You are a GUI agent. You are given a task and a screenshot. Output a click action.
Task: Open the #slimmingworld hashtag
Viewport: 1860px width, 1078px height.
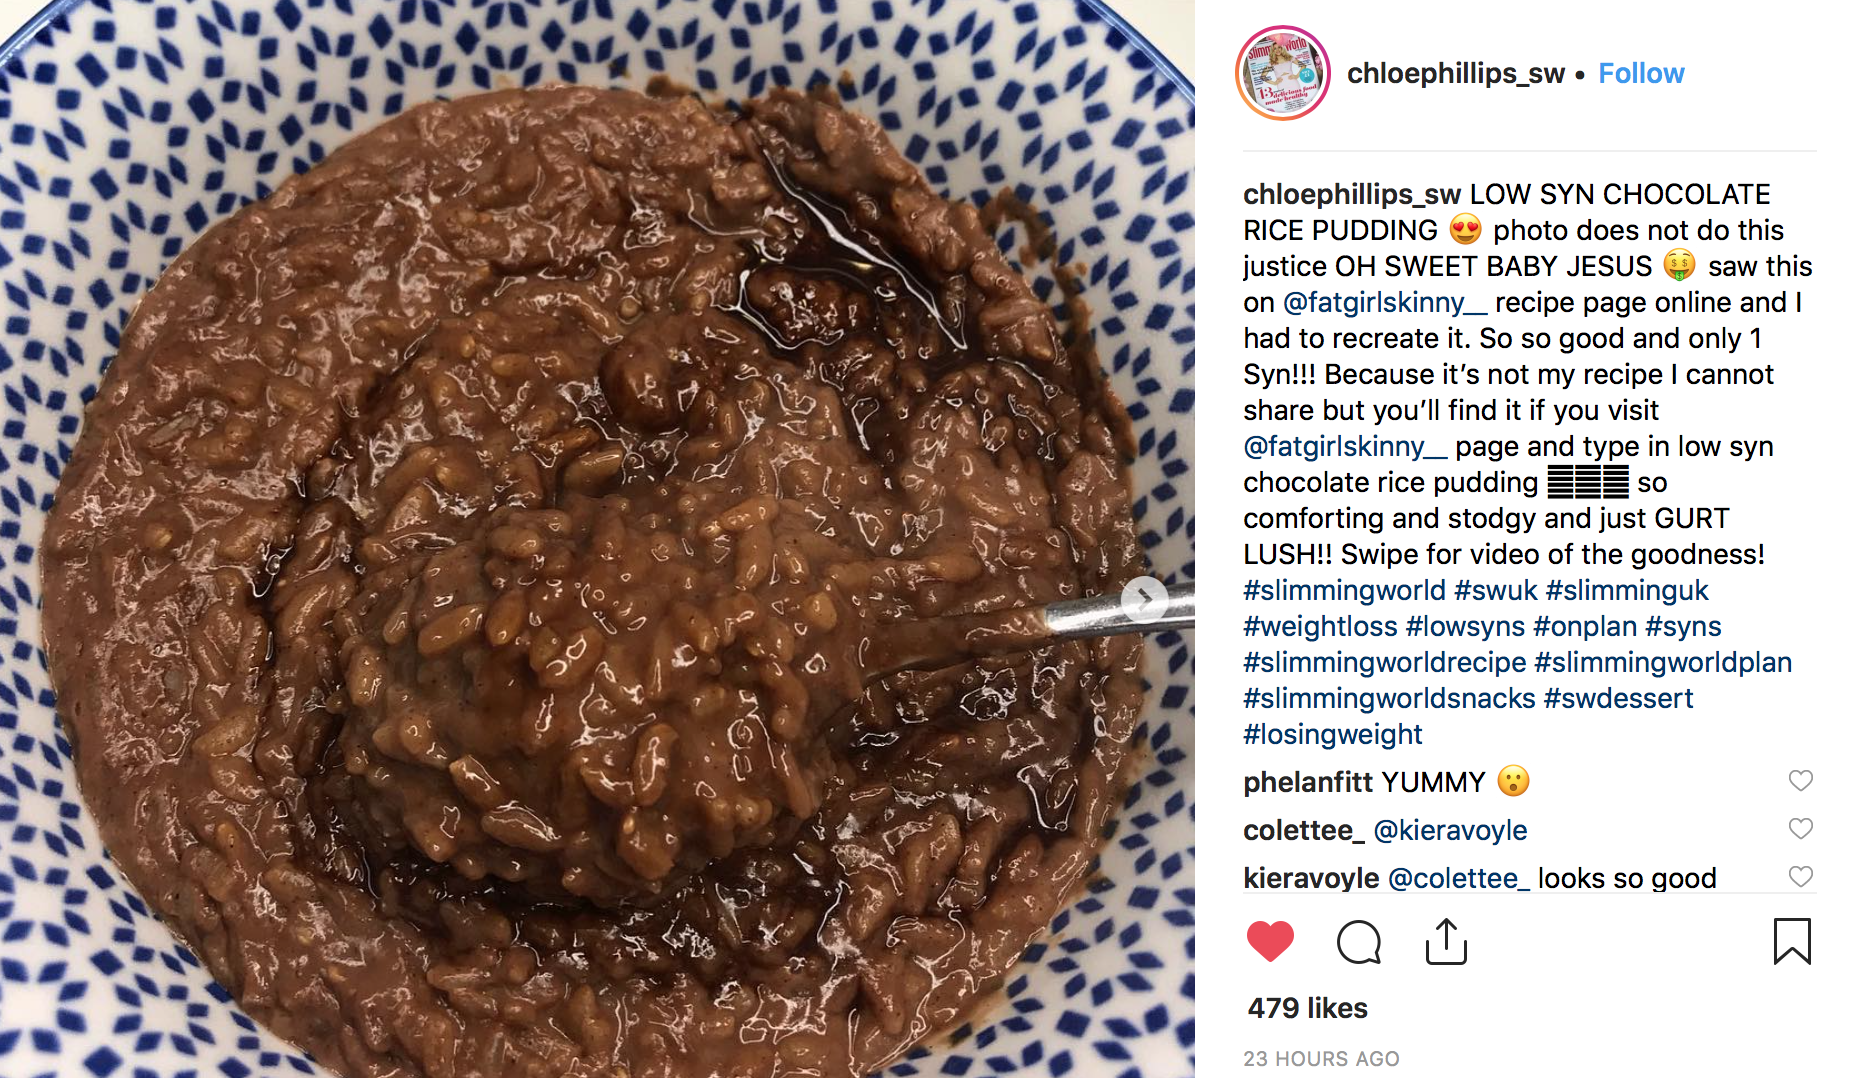[x=1344, y=590]
